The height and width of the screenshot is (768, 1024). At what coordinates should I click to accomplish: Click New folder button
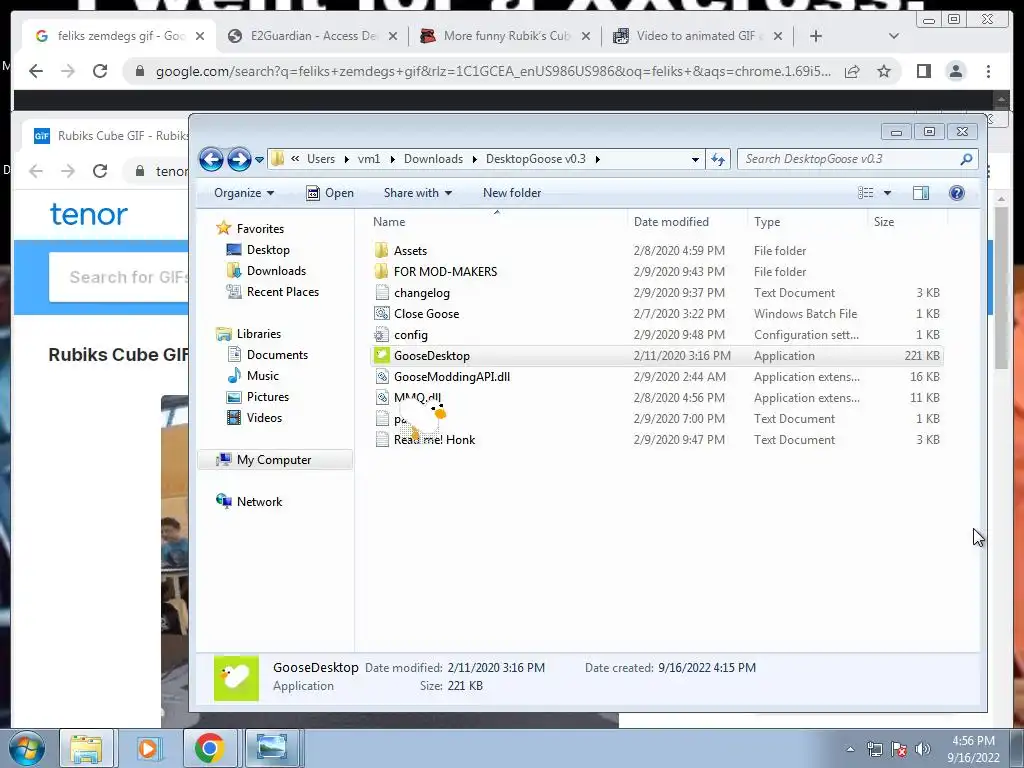coord(511,193)
